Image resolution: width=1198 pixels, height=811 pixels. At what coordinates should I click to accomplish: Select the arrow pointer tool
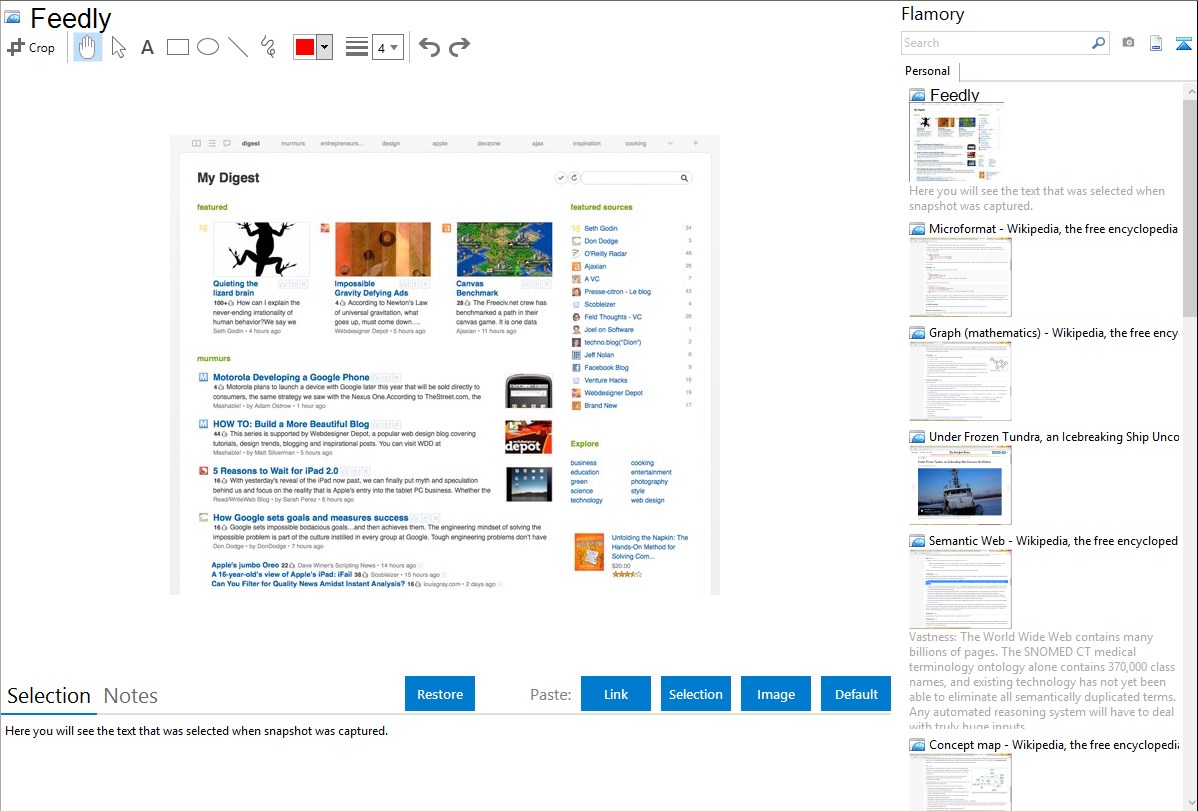(x=118, y=47)
